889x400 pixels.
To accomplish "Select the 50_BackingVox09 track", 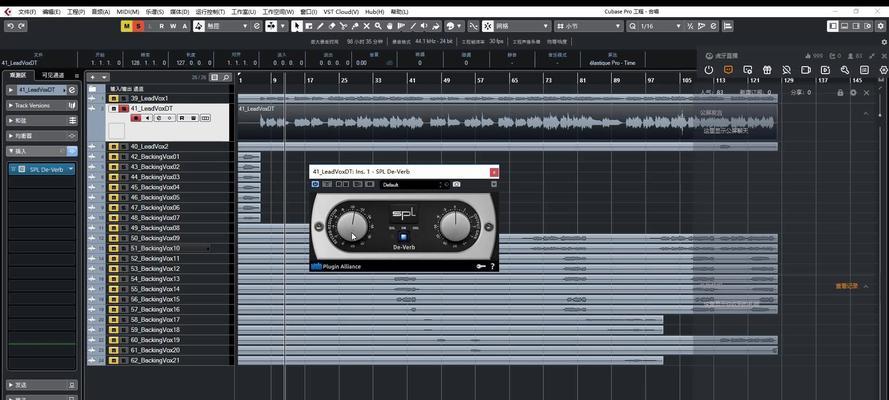I will tap(155, 238).
